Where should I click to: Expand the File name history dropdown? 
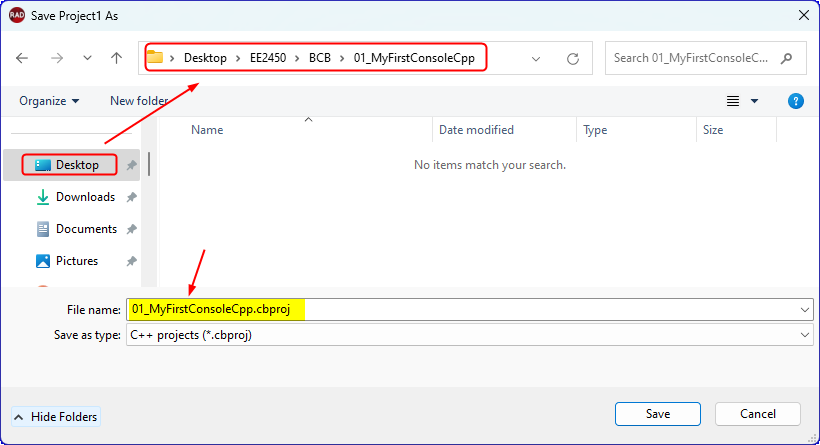click(805, 310)
